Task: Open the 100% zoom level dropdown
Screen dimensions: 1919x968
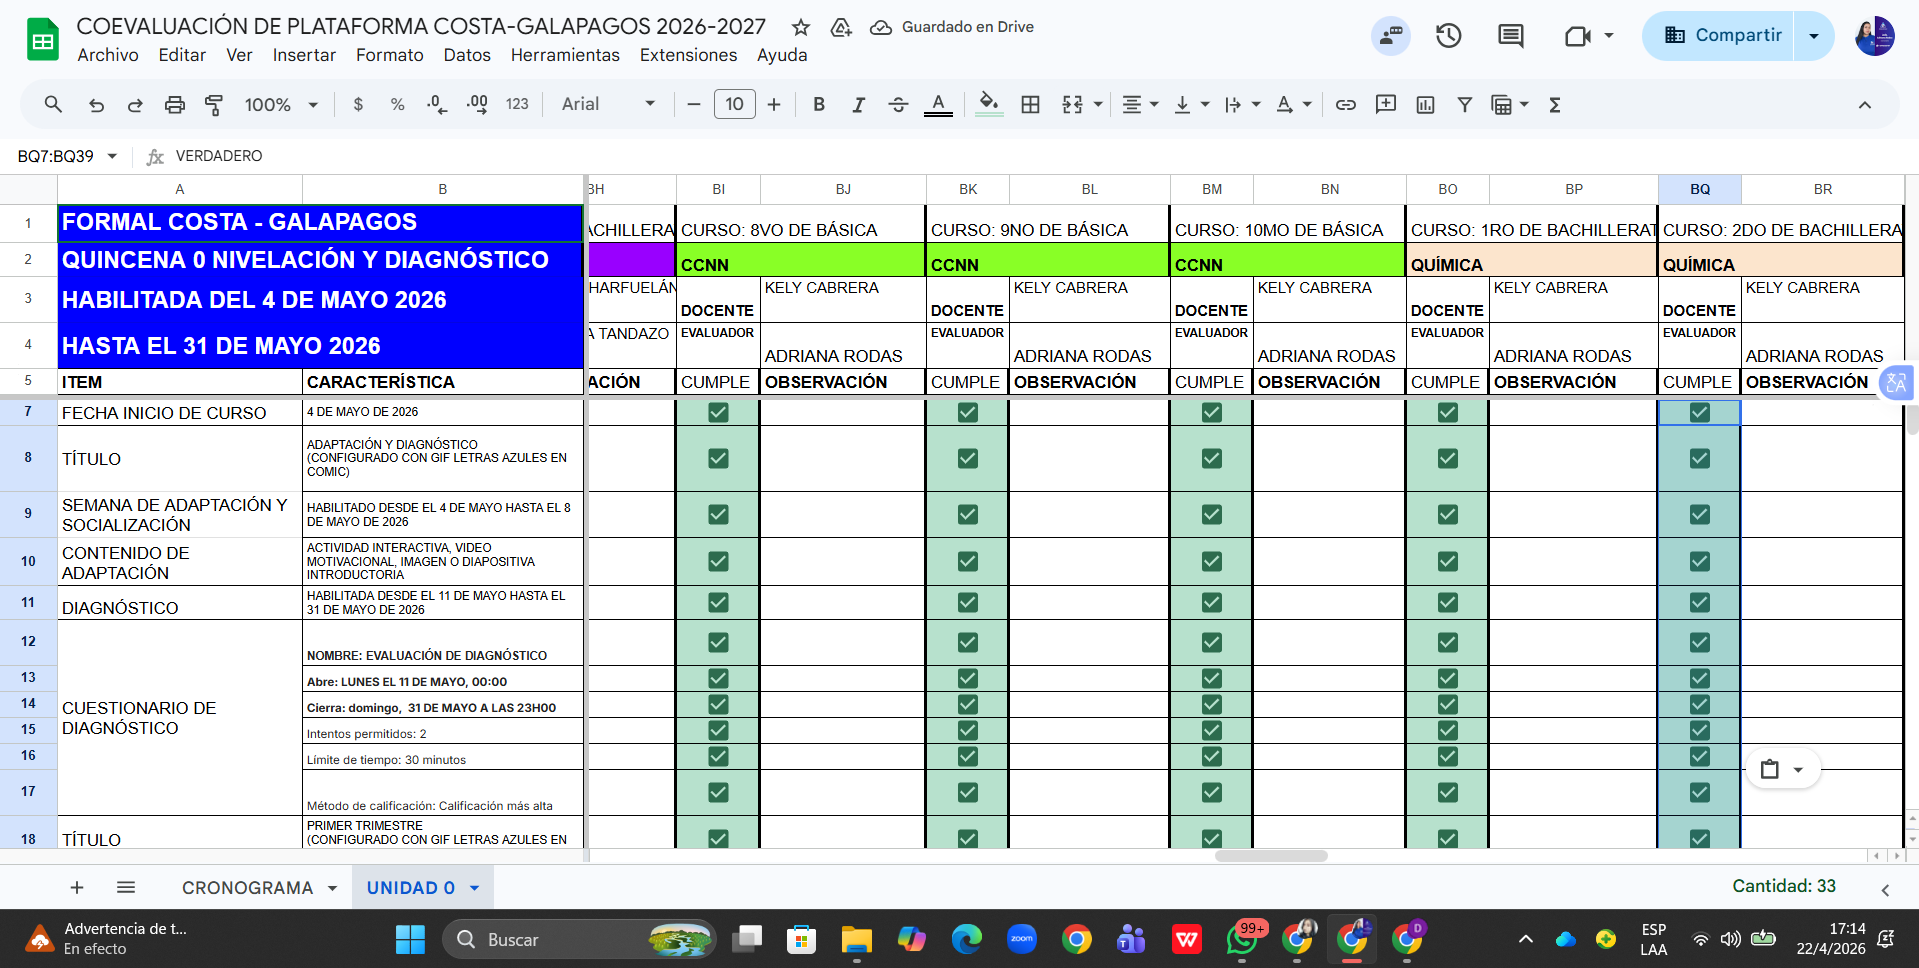Action: tap(281, 105)
